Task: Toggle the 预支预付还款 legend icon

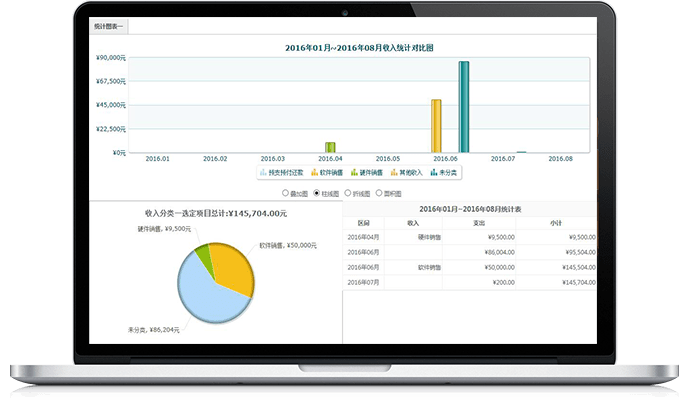Action: 263,173
